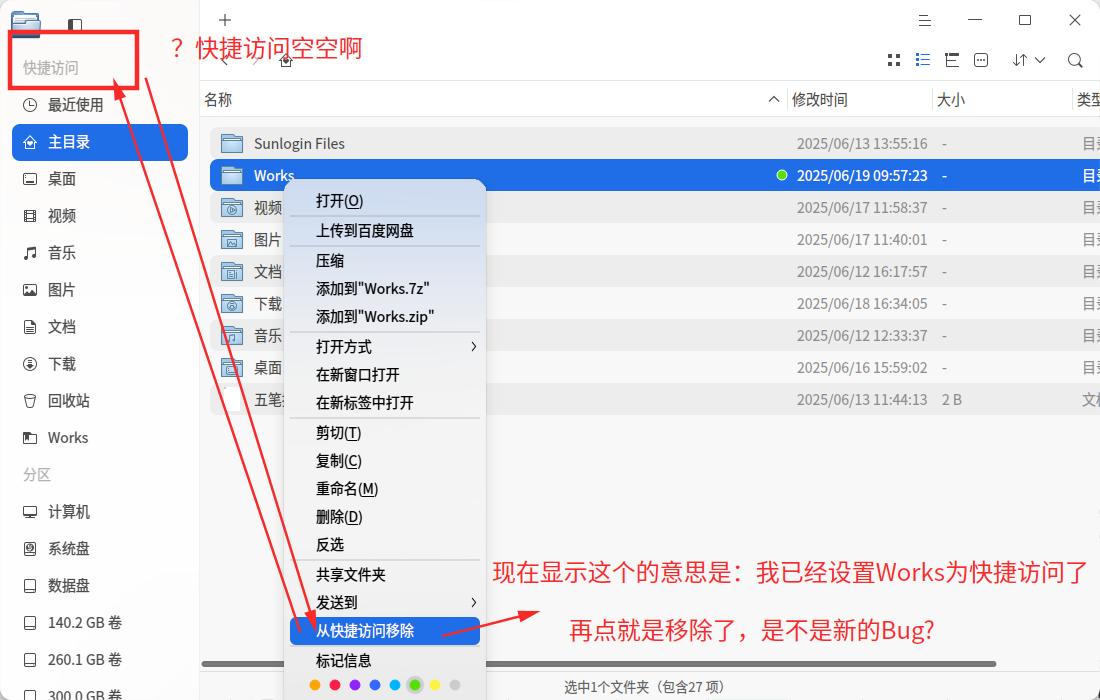1100x700 pixels.
Task: Choose 复制(C) in the context menu
Action: click(x=384, y=461)
